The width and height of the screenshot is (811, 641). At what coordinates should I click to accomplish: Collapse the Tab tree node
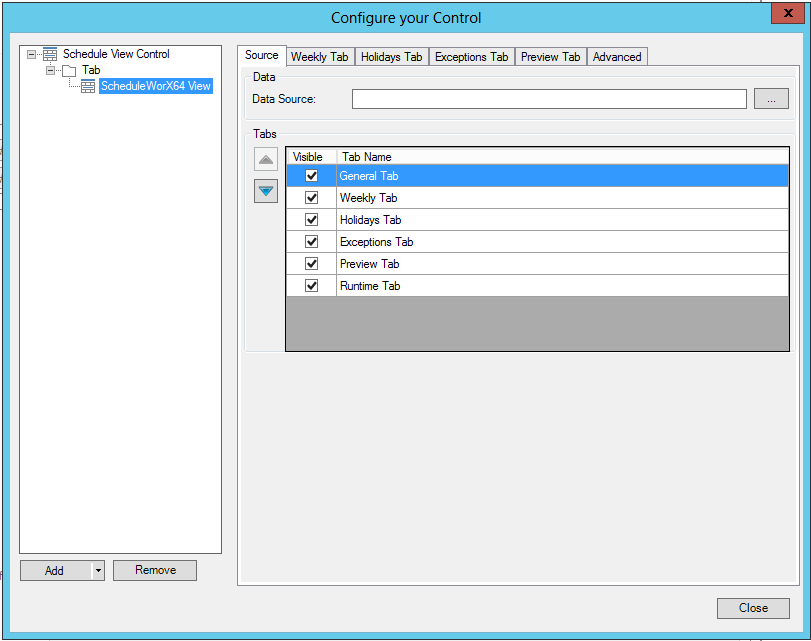50,71
